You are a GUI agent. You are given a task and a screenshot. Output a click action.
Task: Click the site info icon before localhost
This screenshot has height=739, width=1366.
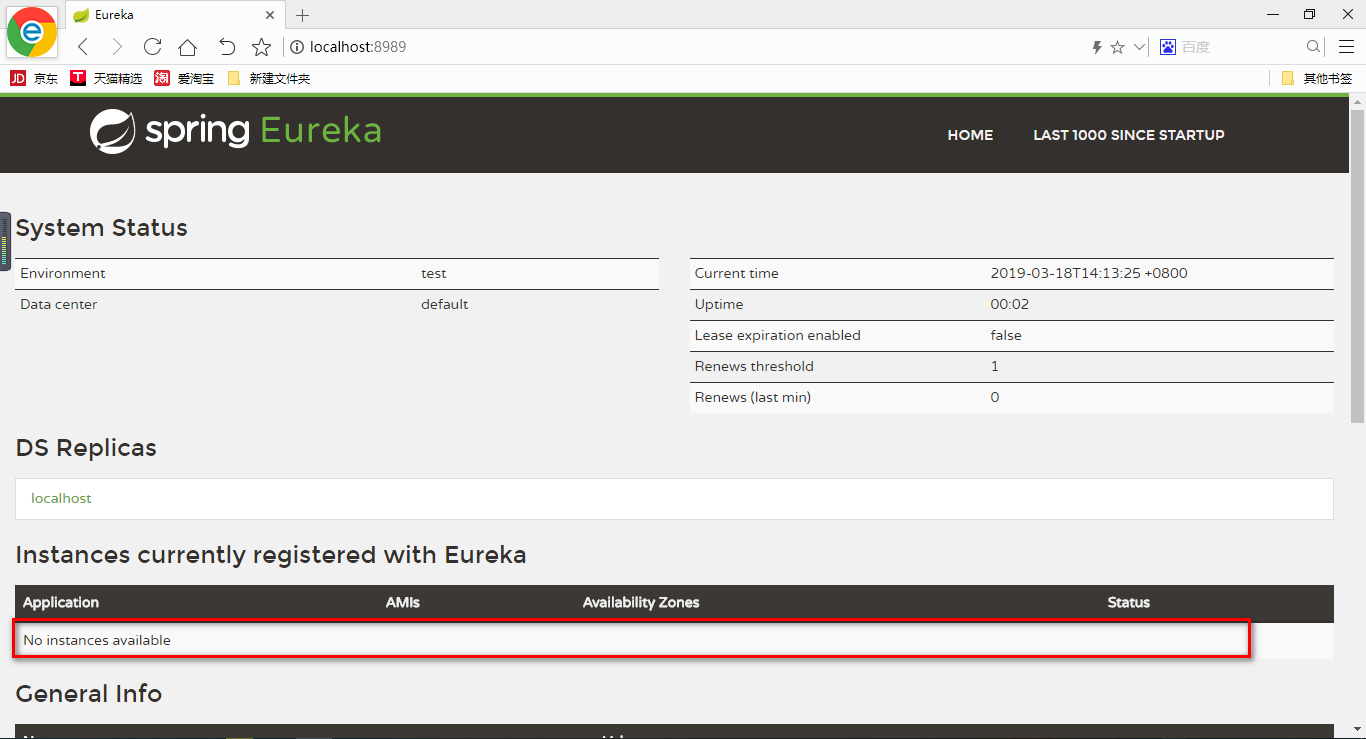(297, 47)
